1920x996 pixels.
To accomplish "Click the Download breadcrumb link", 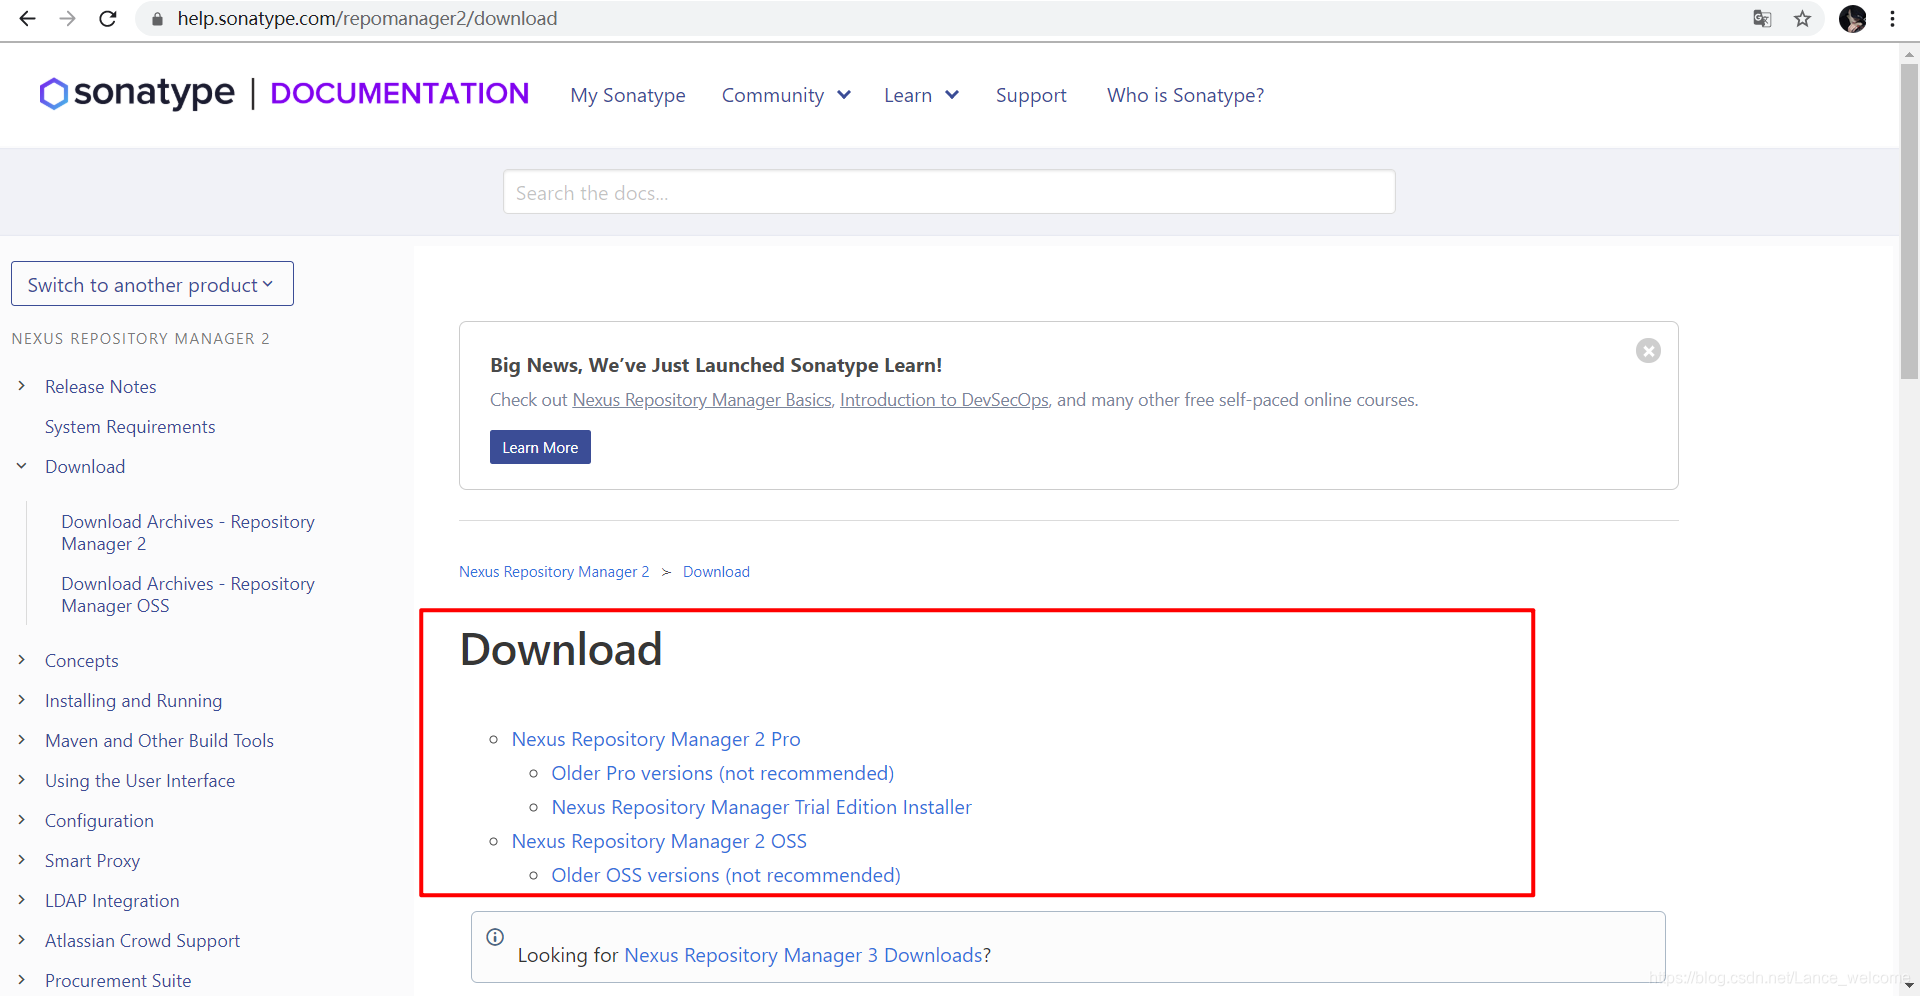I will click(x=716, y=572).
